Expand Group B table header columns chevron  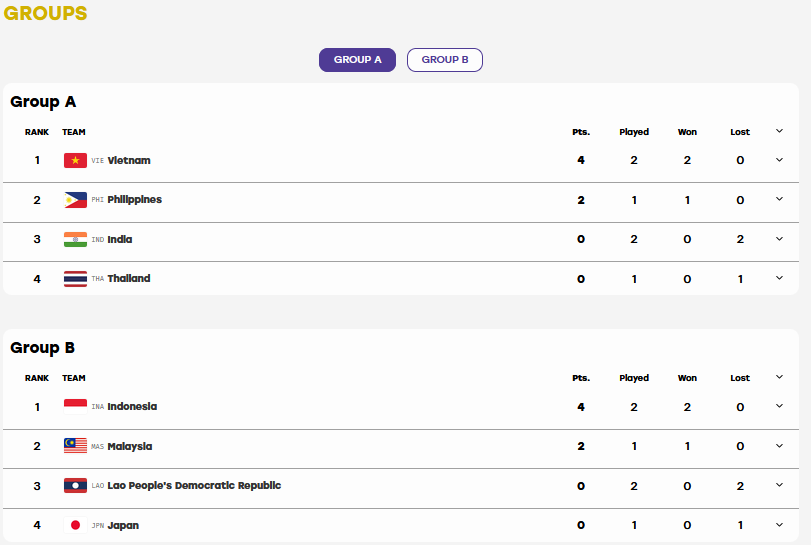pyautogui.click(x=779, y=377)
